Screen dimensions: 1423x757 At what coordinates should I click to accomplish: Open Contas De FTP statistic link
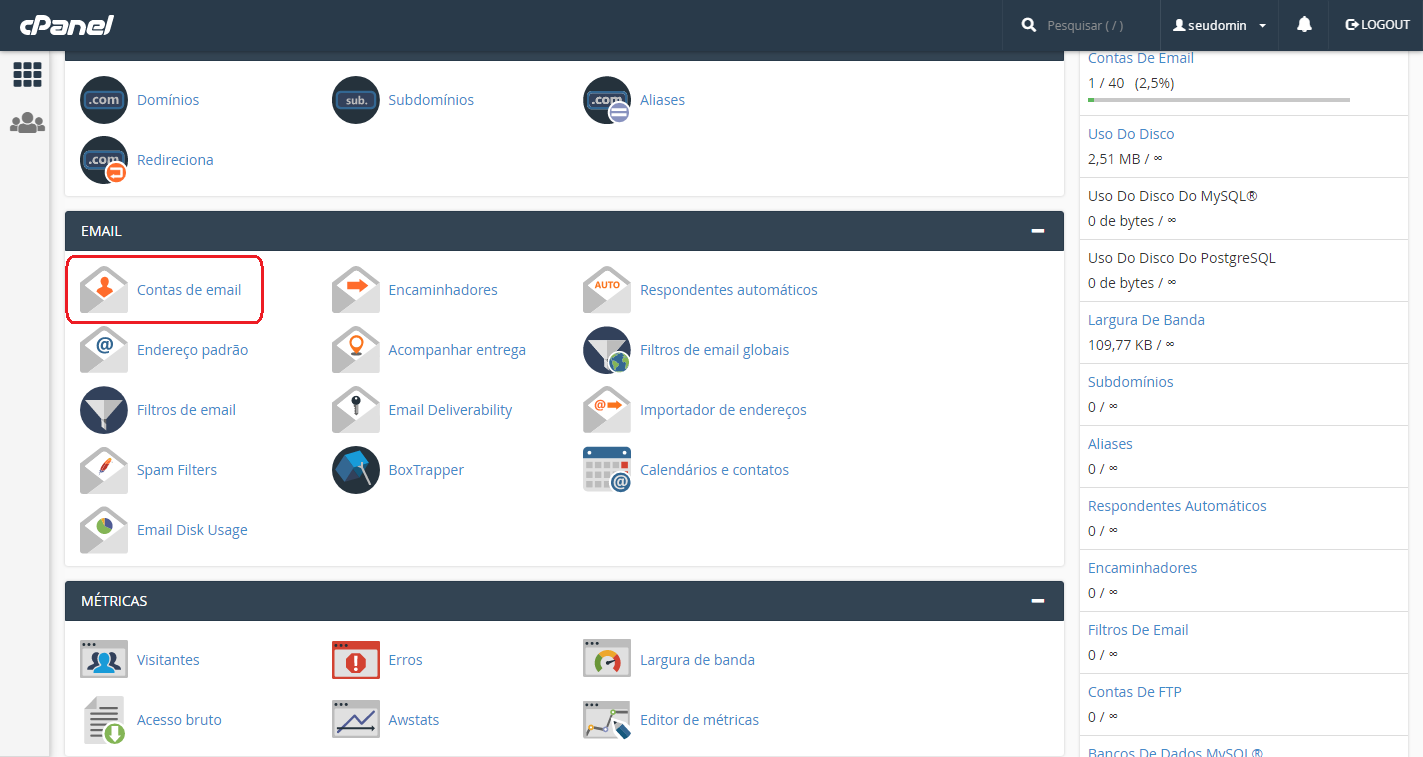click(x=1135, y=692)
